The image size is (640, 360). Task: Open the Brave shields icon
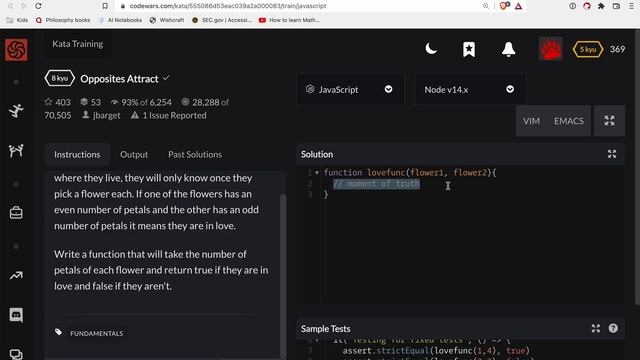point(504,6)
